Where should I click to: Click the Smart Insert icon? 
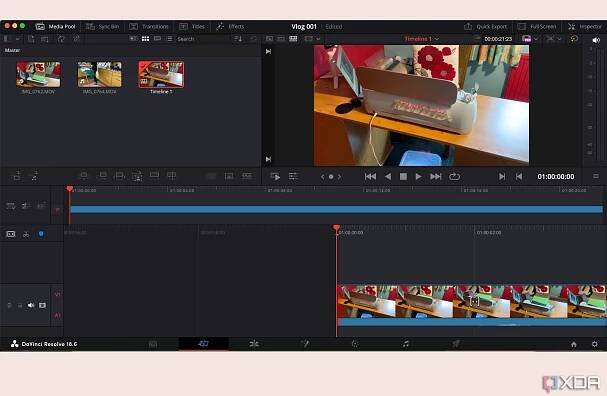click(84, 176)
